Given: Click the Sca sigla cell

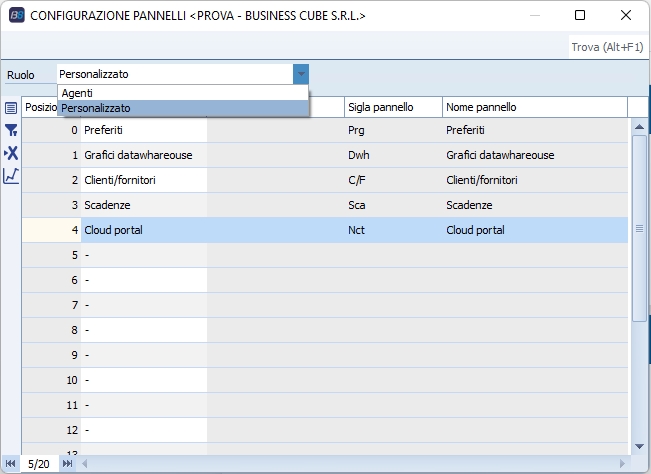Looking at the screenshot, I should coord(393,205).
